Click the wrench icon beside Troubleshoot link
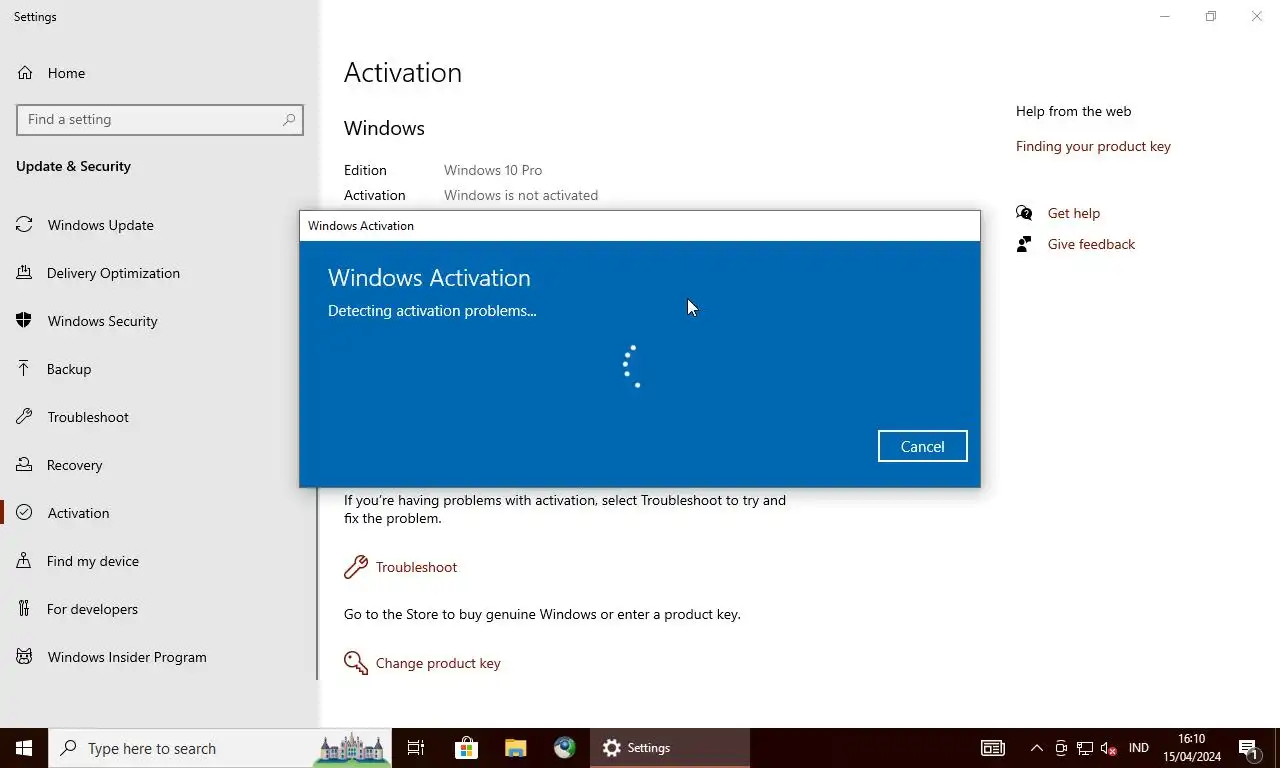The height and width of the screenshot is (768, 1280). (x=355, y=568)
